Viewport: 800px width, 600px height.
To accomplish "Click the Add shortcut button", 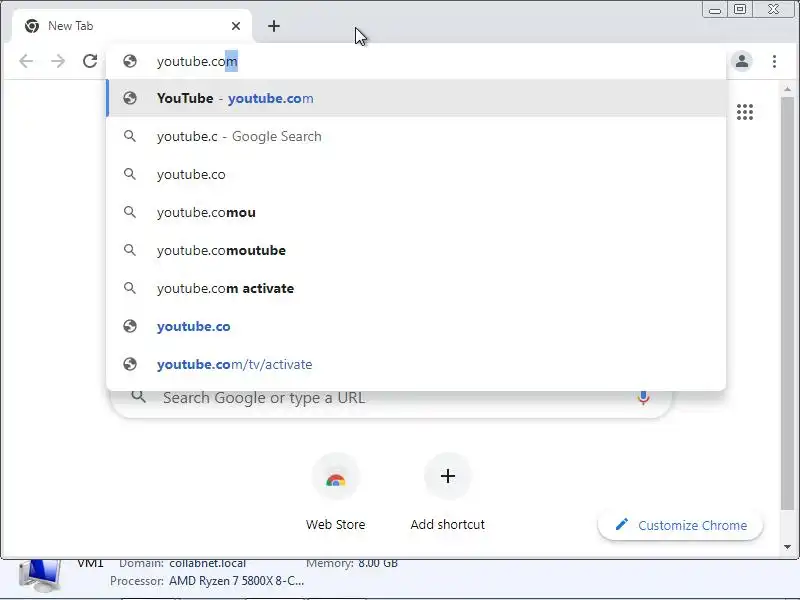I will 447,493.
